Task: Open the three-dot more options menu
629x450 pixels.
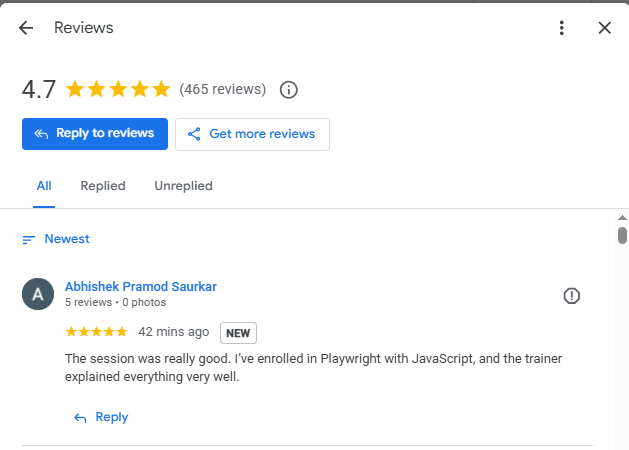Action: (x=562, y=28)
